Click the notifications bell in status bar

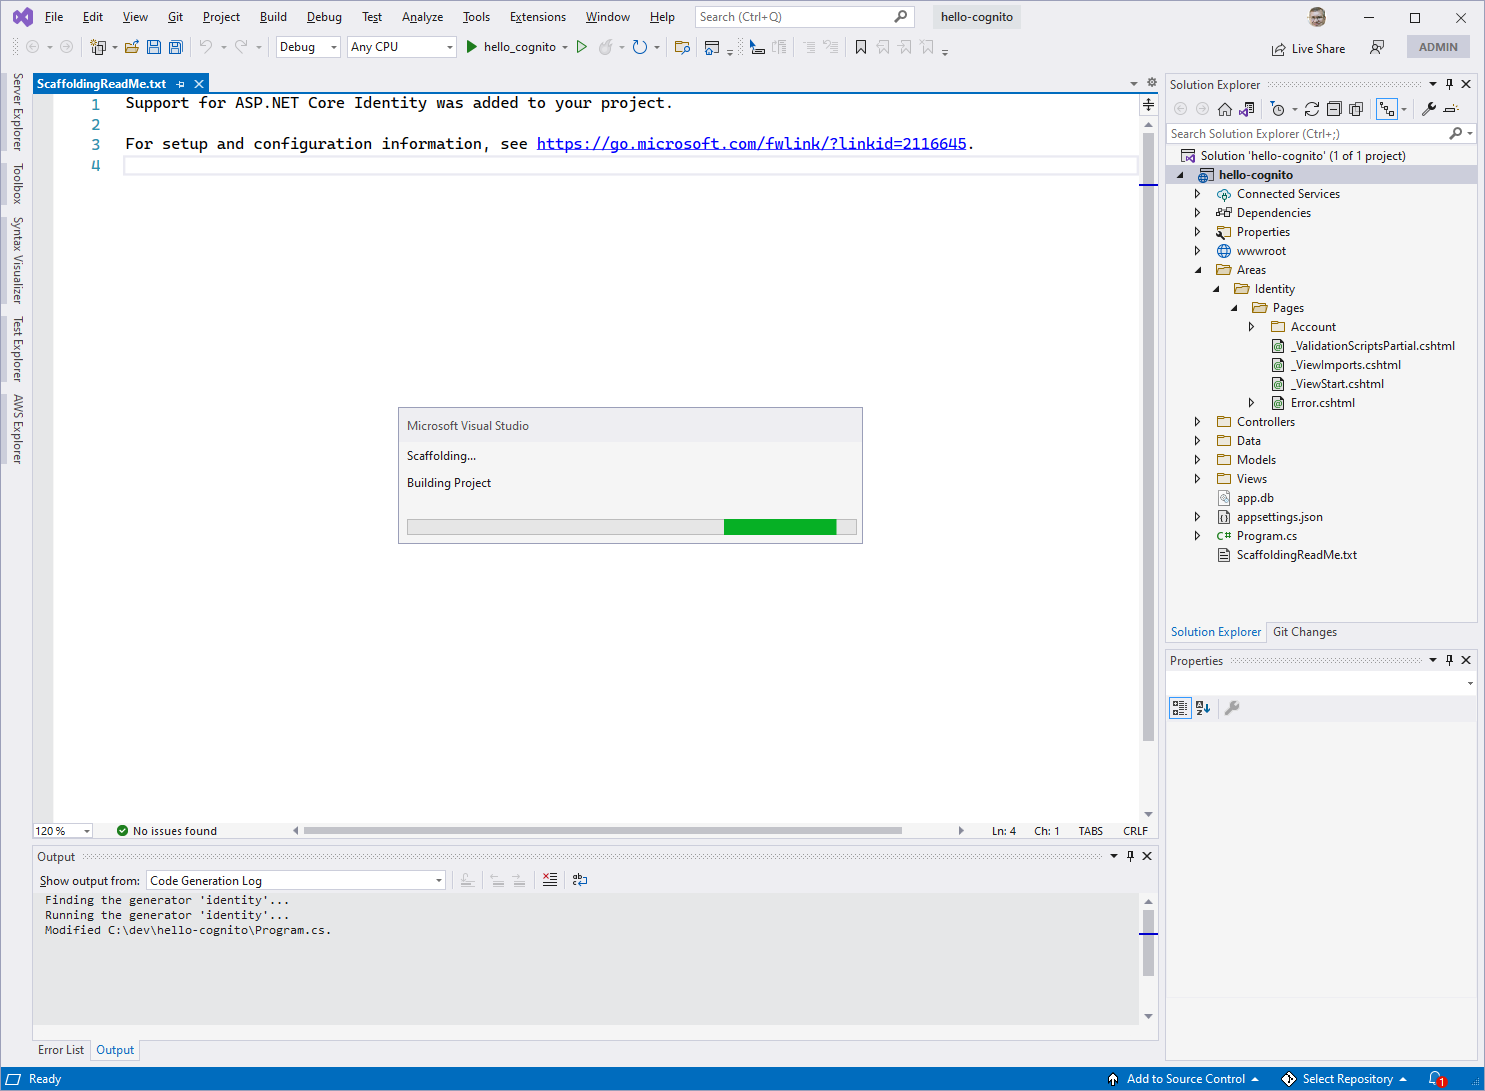[1436, 1079]
